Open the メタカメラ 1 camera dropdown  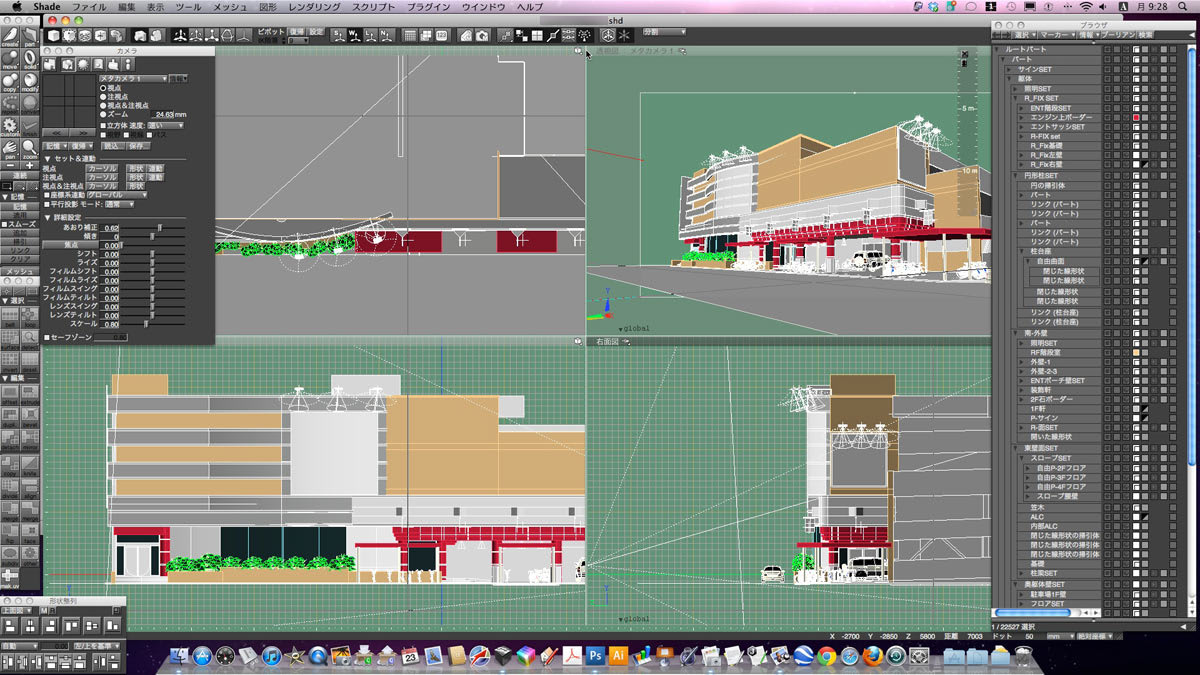(x=133, y=78)
